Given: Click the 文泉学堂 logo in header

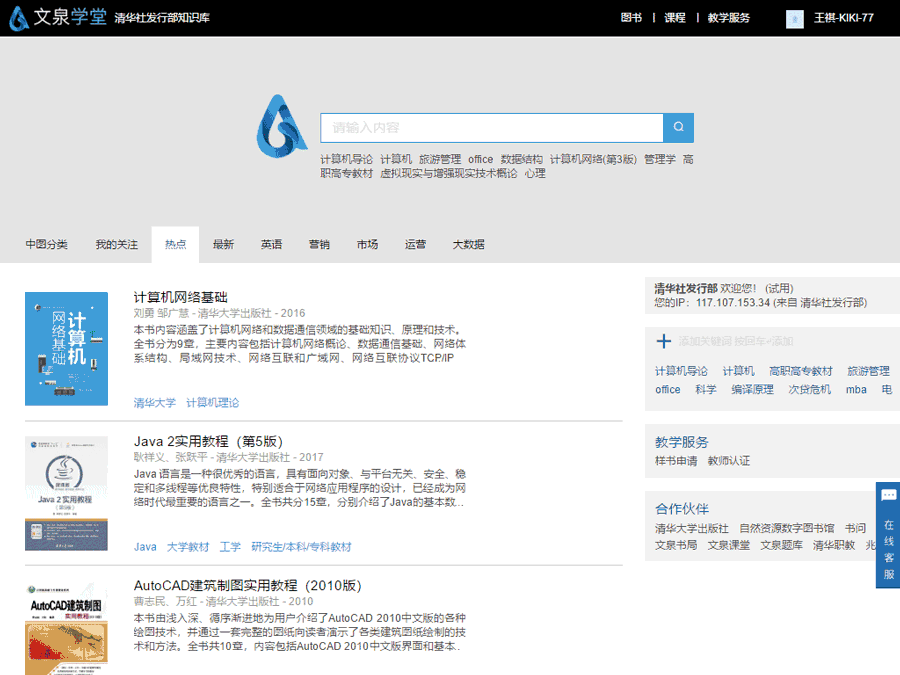Looking at the screenshot, I should coord(58,17).
